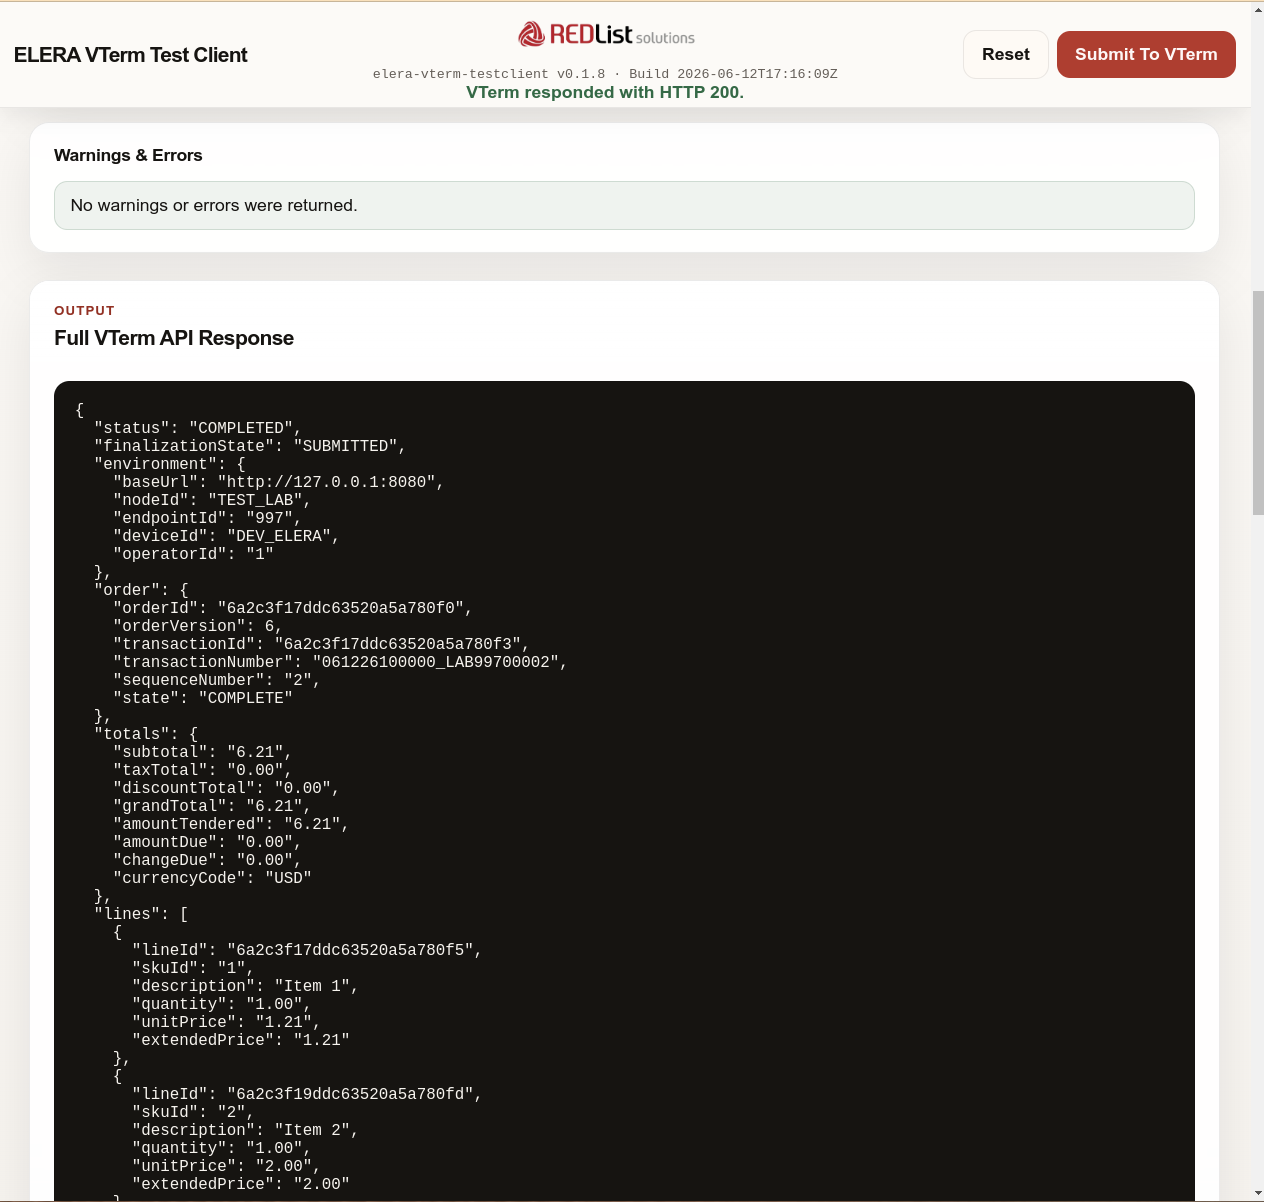1264x1202 pixels.
Task: Click the "currencyCode": "USD" line
Action: (x=212, y=878)
